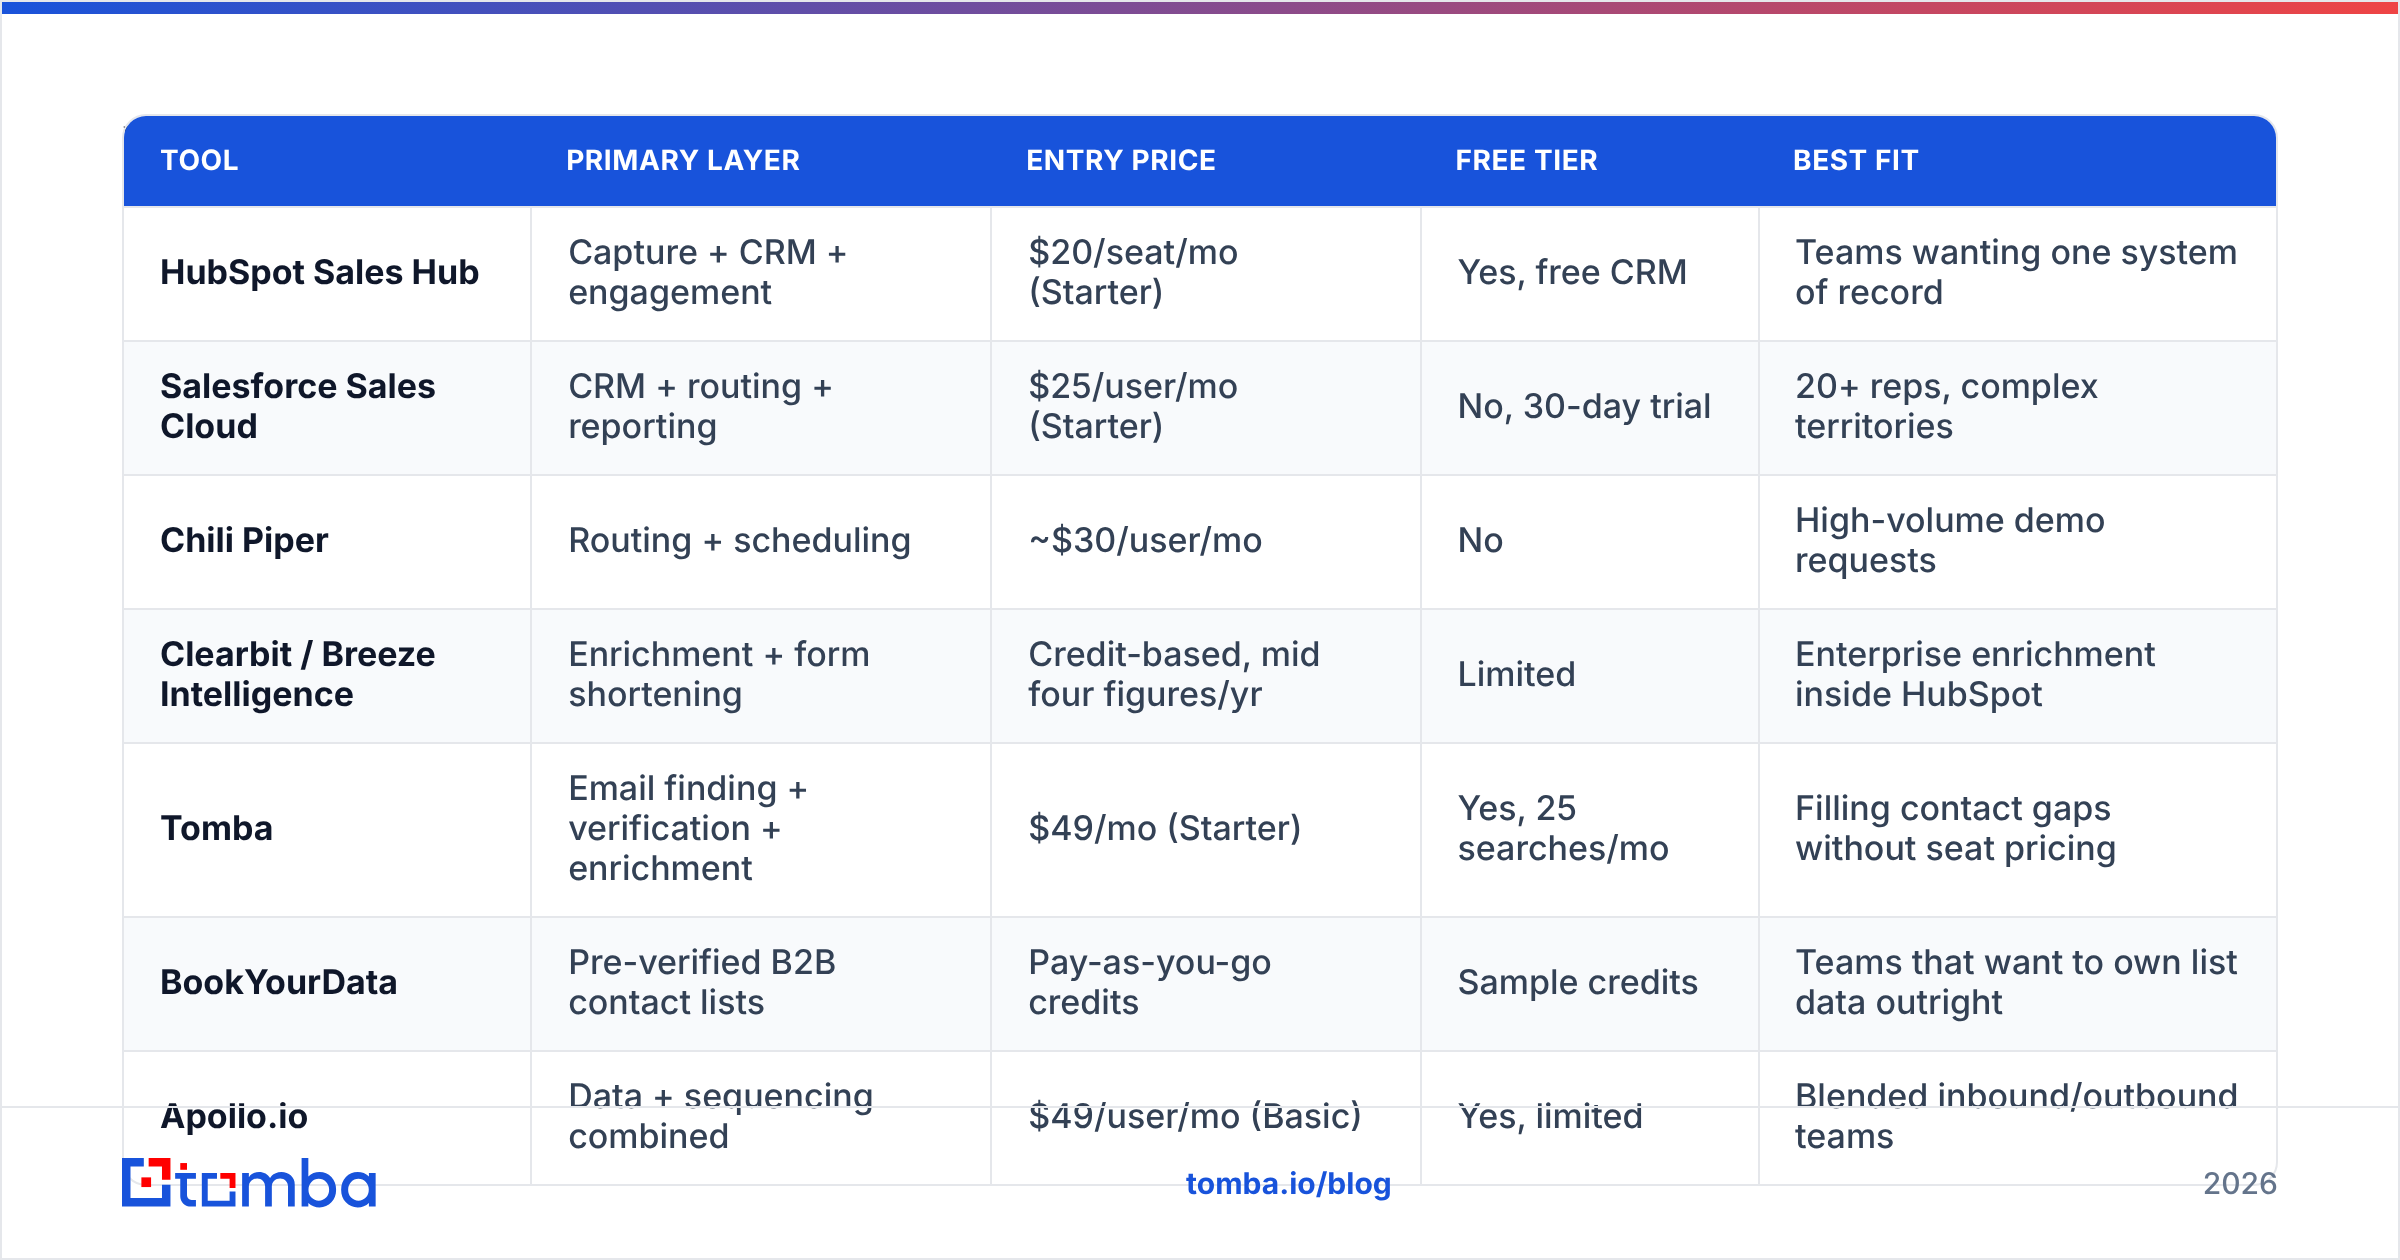The height and width of the screenshot is (1260, 2400).
Task: Select the HubSpot Sales Hub row name
Action: (320, 273)
